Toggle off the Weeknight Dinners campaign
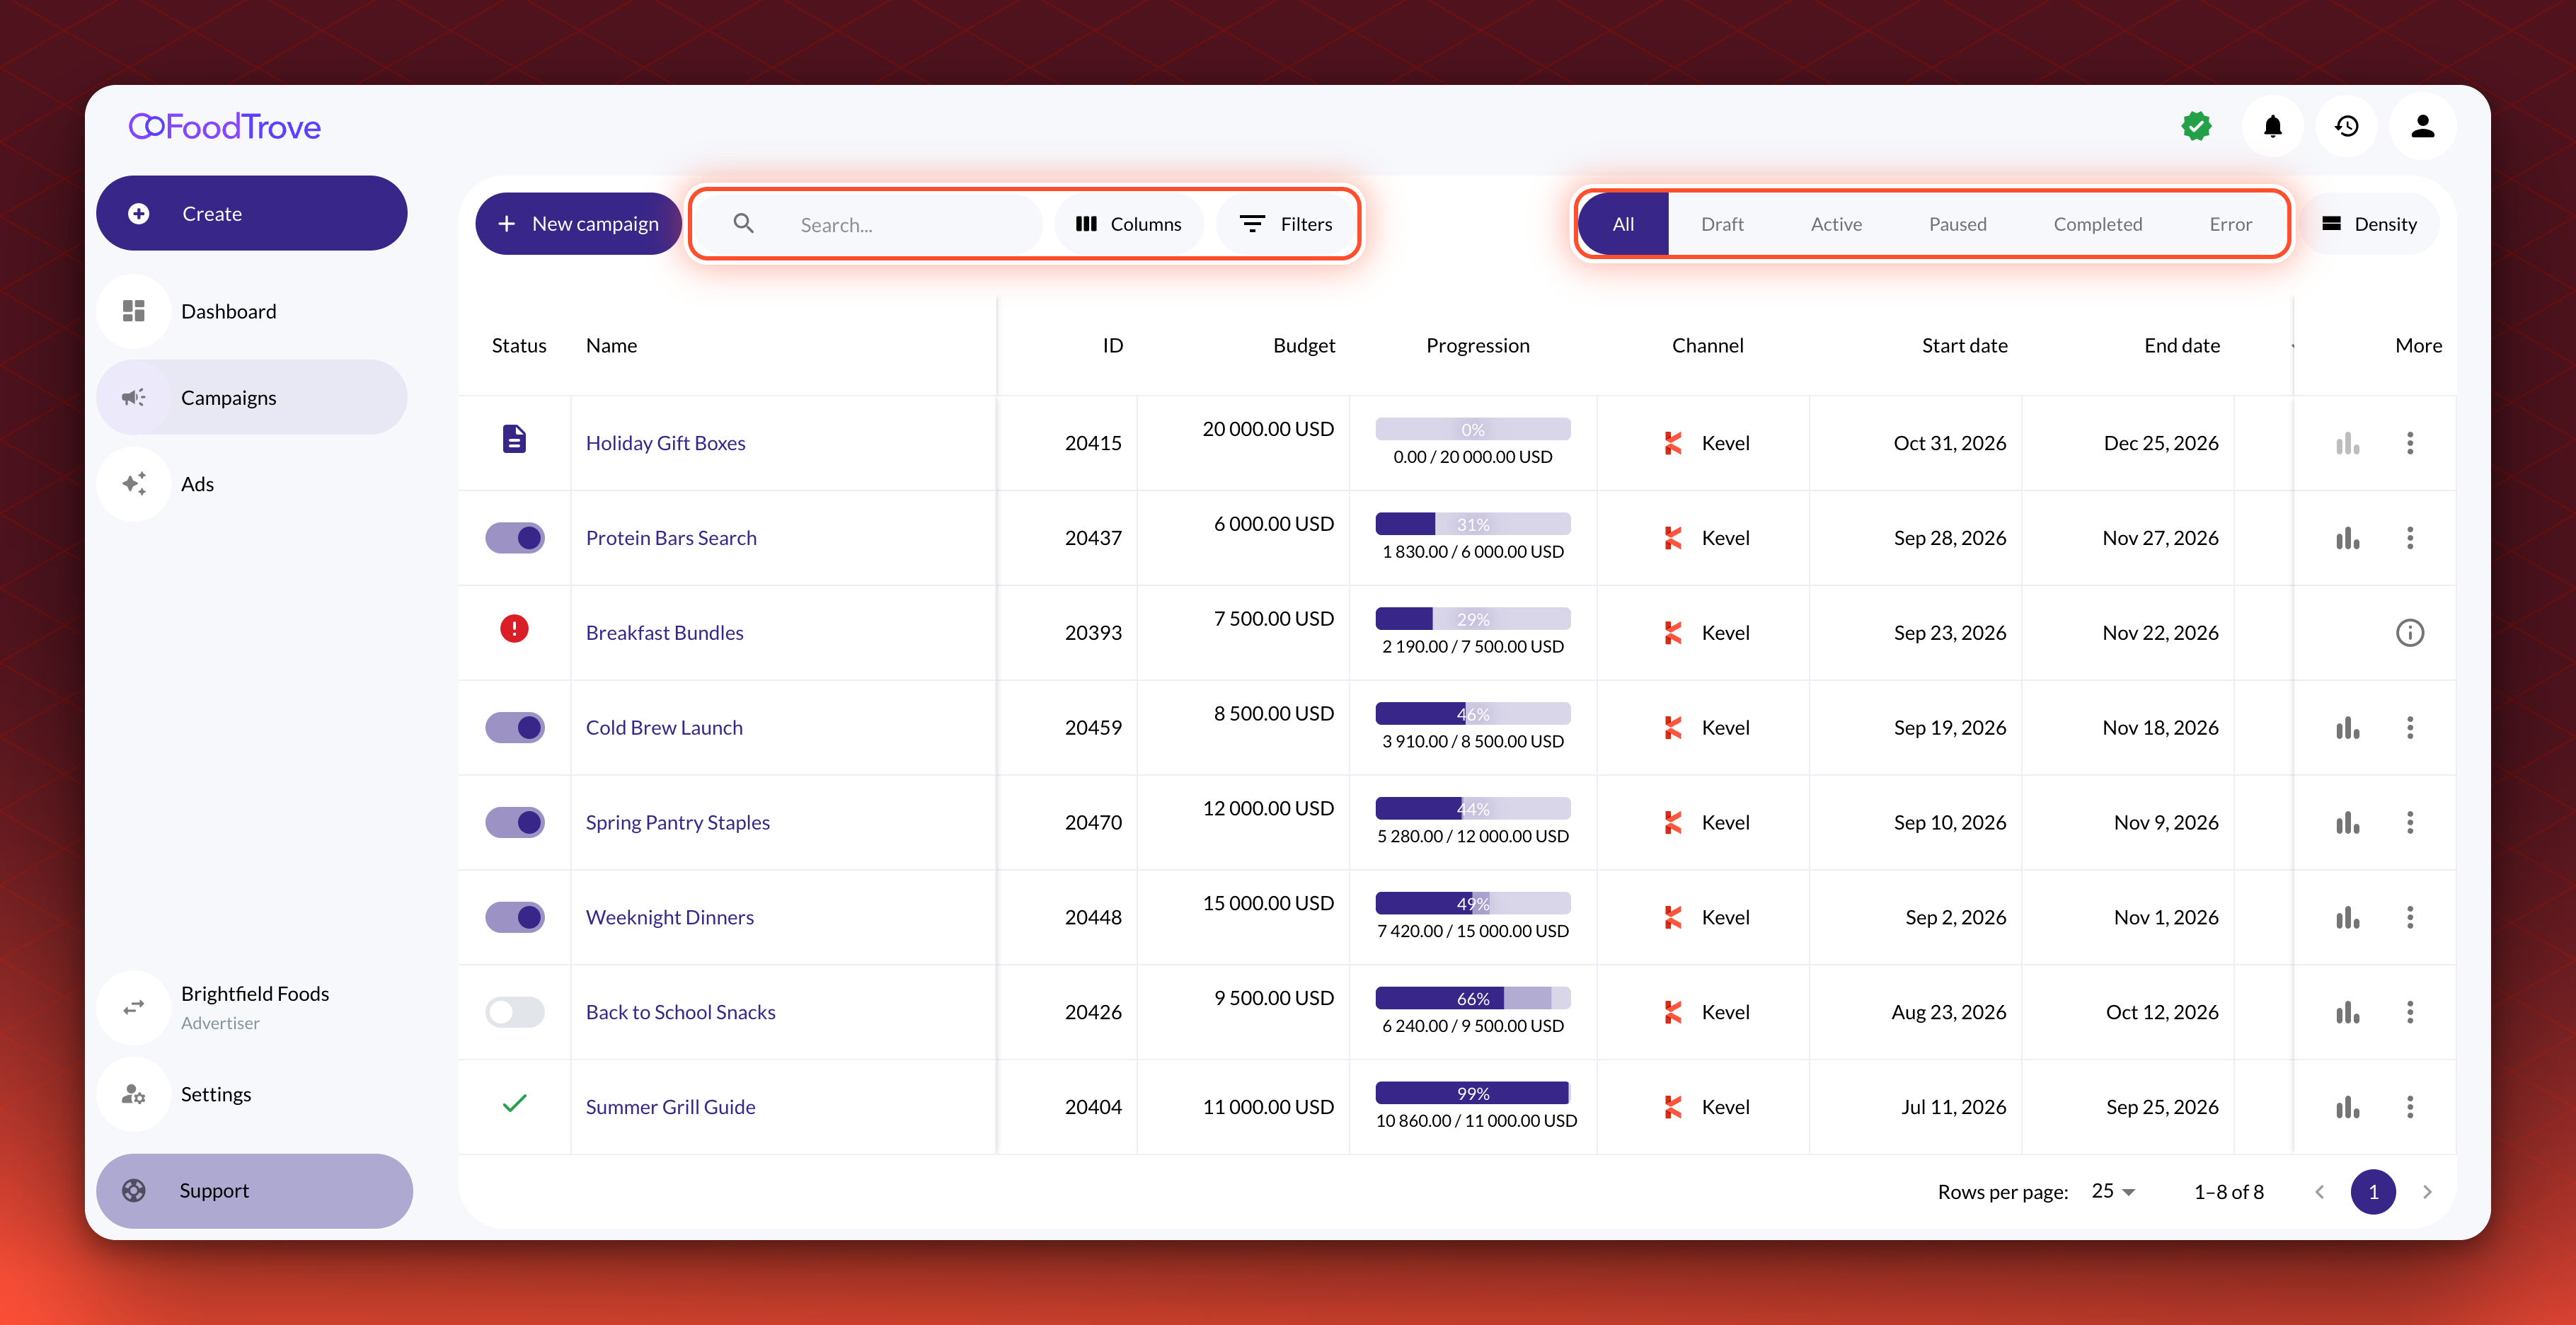This screenshot has width=2576, height=1325. 515,918
